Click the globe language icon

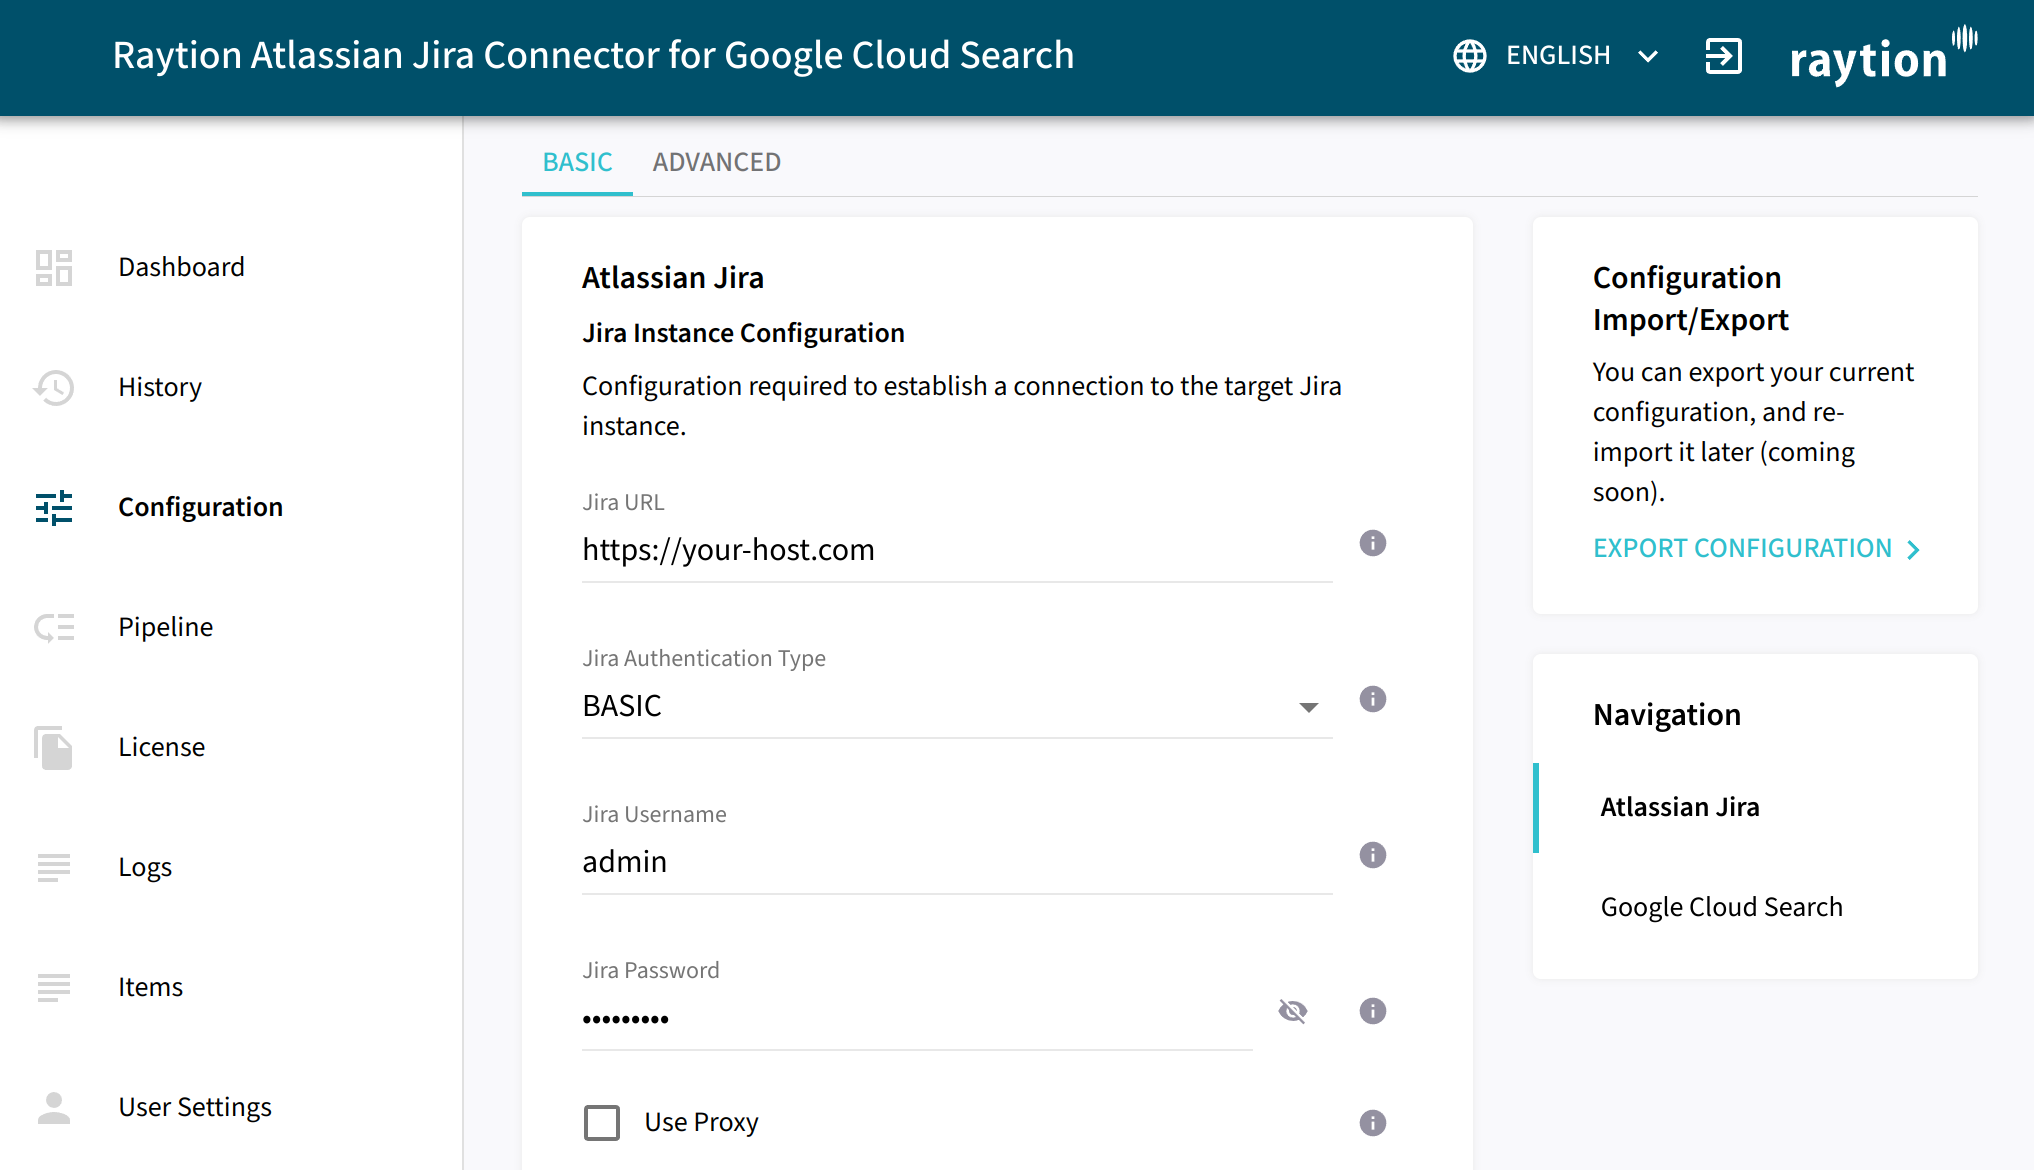(1469, 56)
